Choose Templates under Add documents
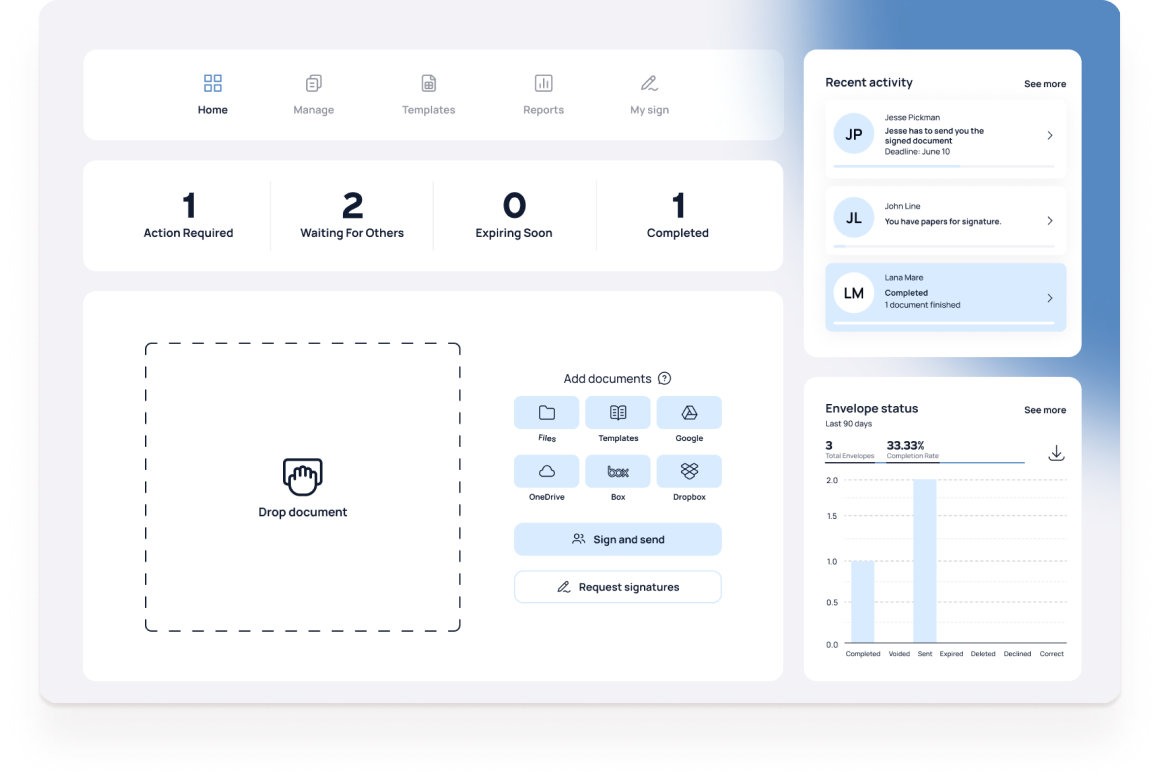Screen dimensions: 1160x783 618,413
